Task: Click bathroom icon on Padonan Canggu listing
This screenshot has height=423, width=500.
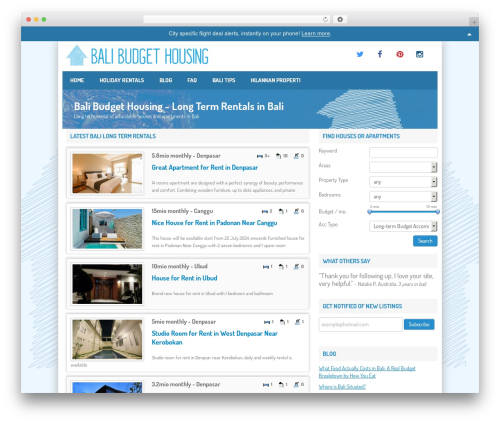Action: point(281,211)
